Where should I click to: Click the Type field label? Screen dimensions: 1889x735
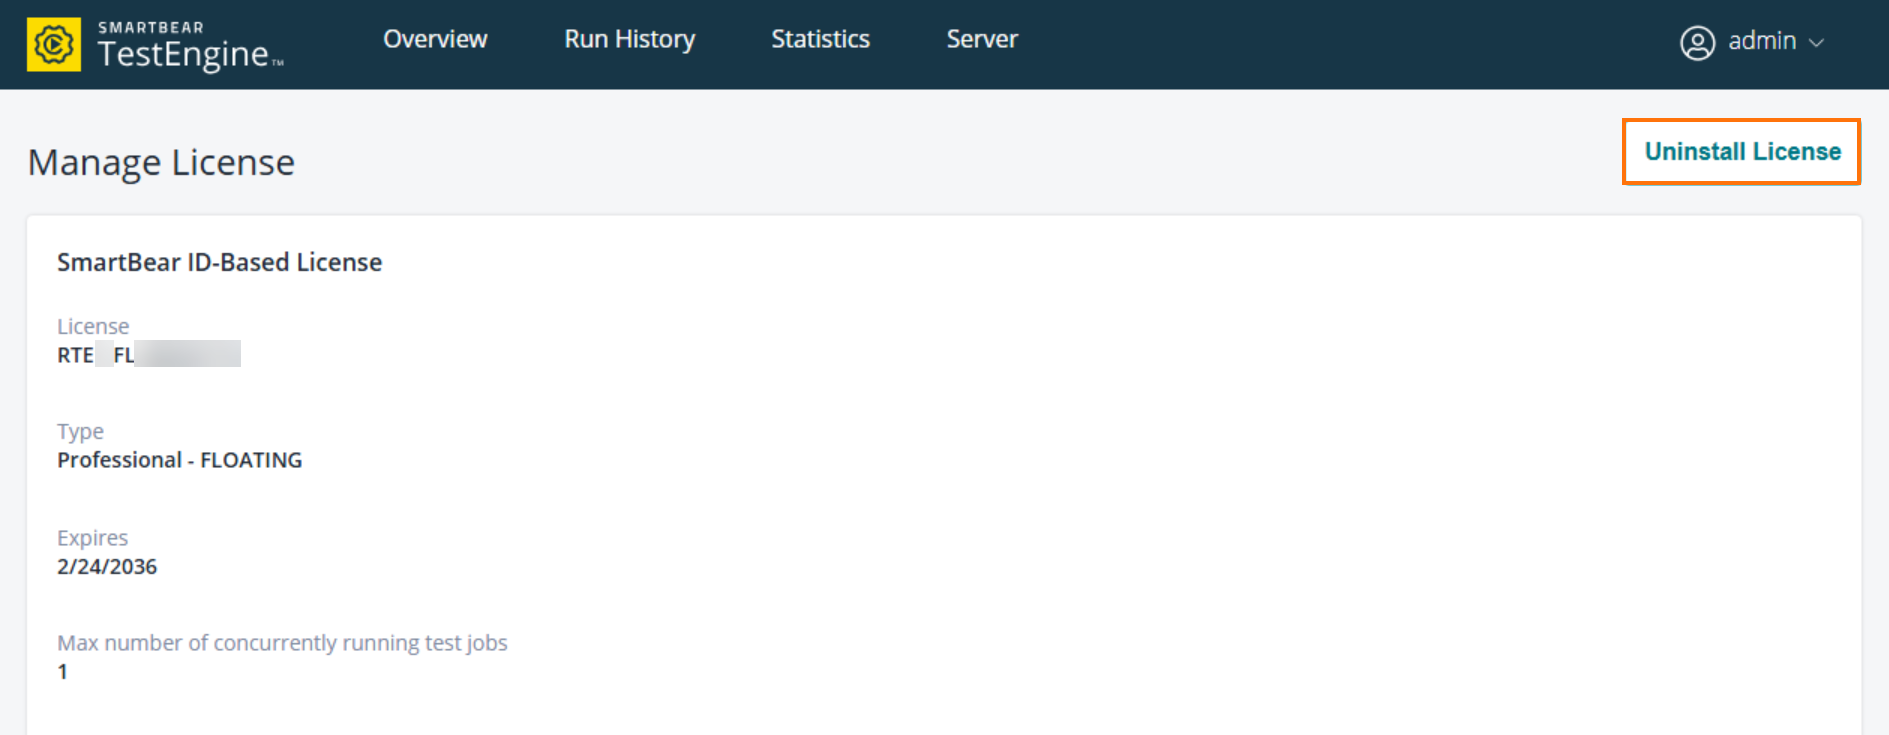(x=80, y=432)
